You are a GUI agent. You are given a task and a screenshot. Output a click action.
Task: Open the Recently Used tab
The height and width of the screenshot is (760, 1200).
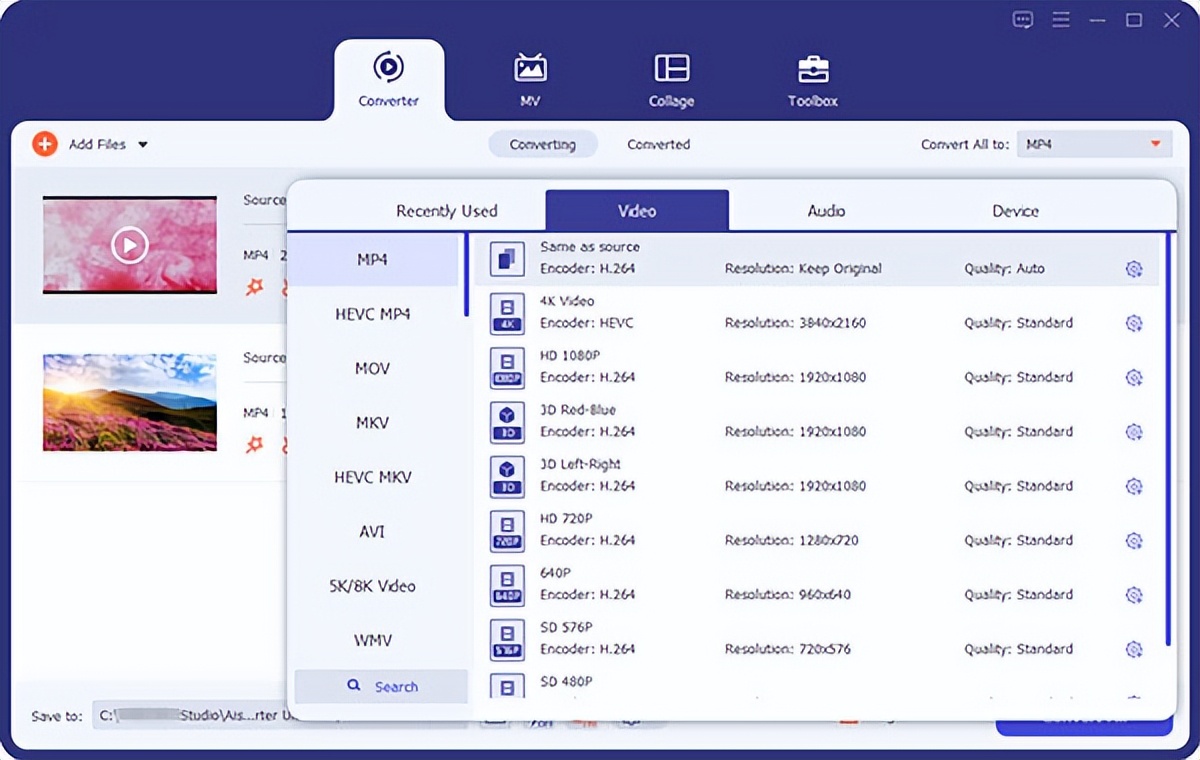[446, 211]
